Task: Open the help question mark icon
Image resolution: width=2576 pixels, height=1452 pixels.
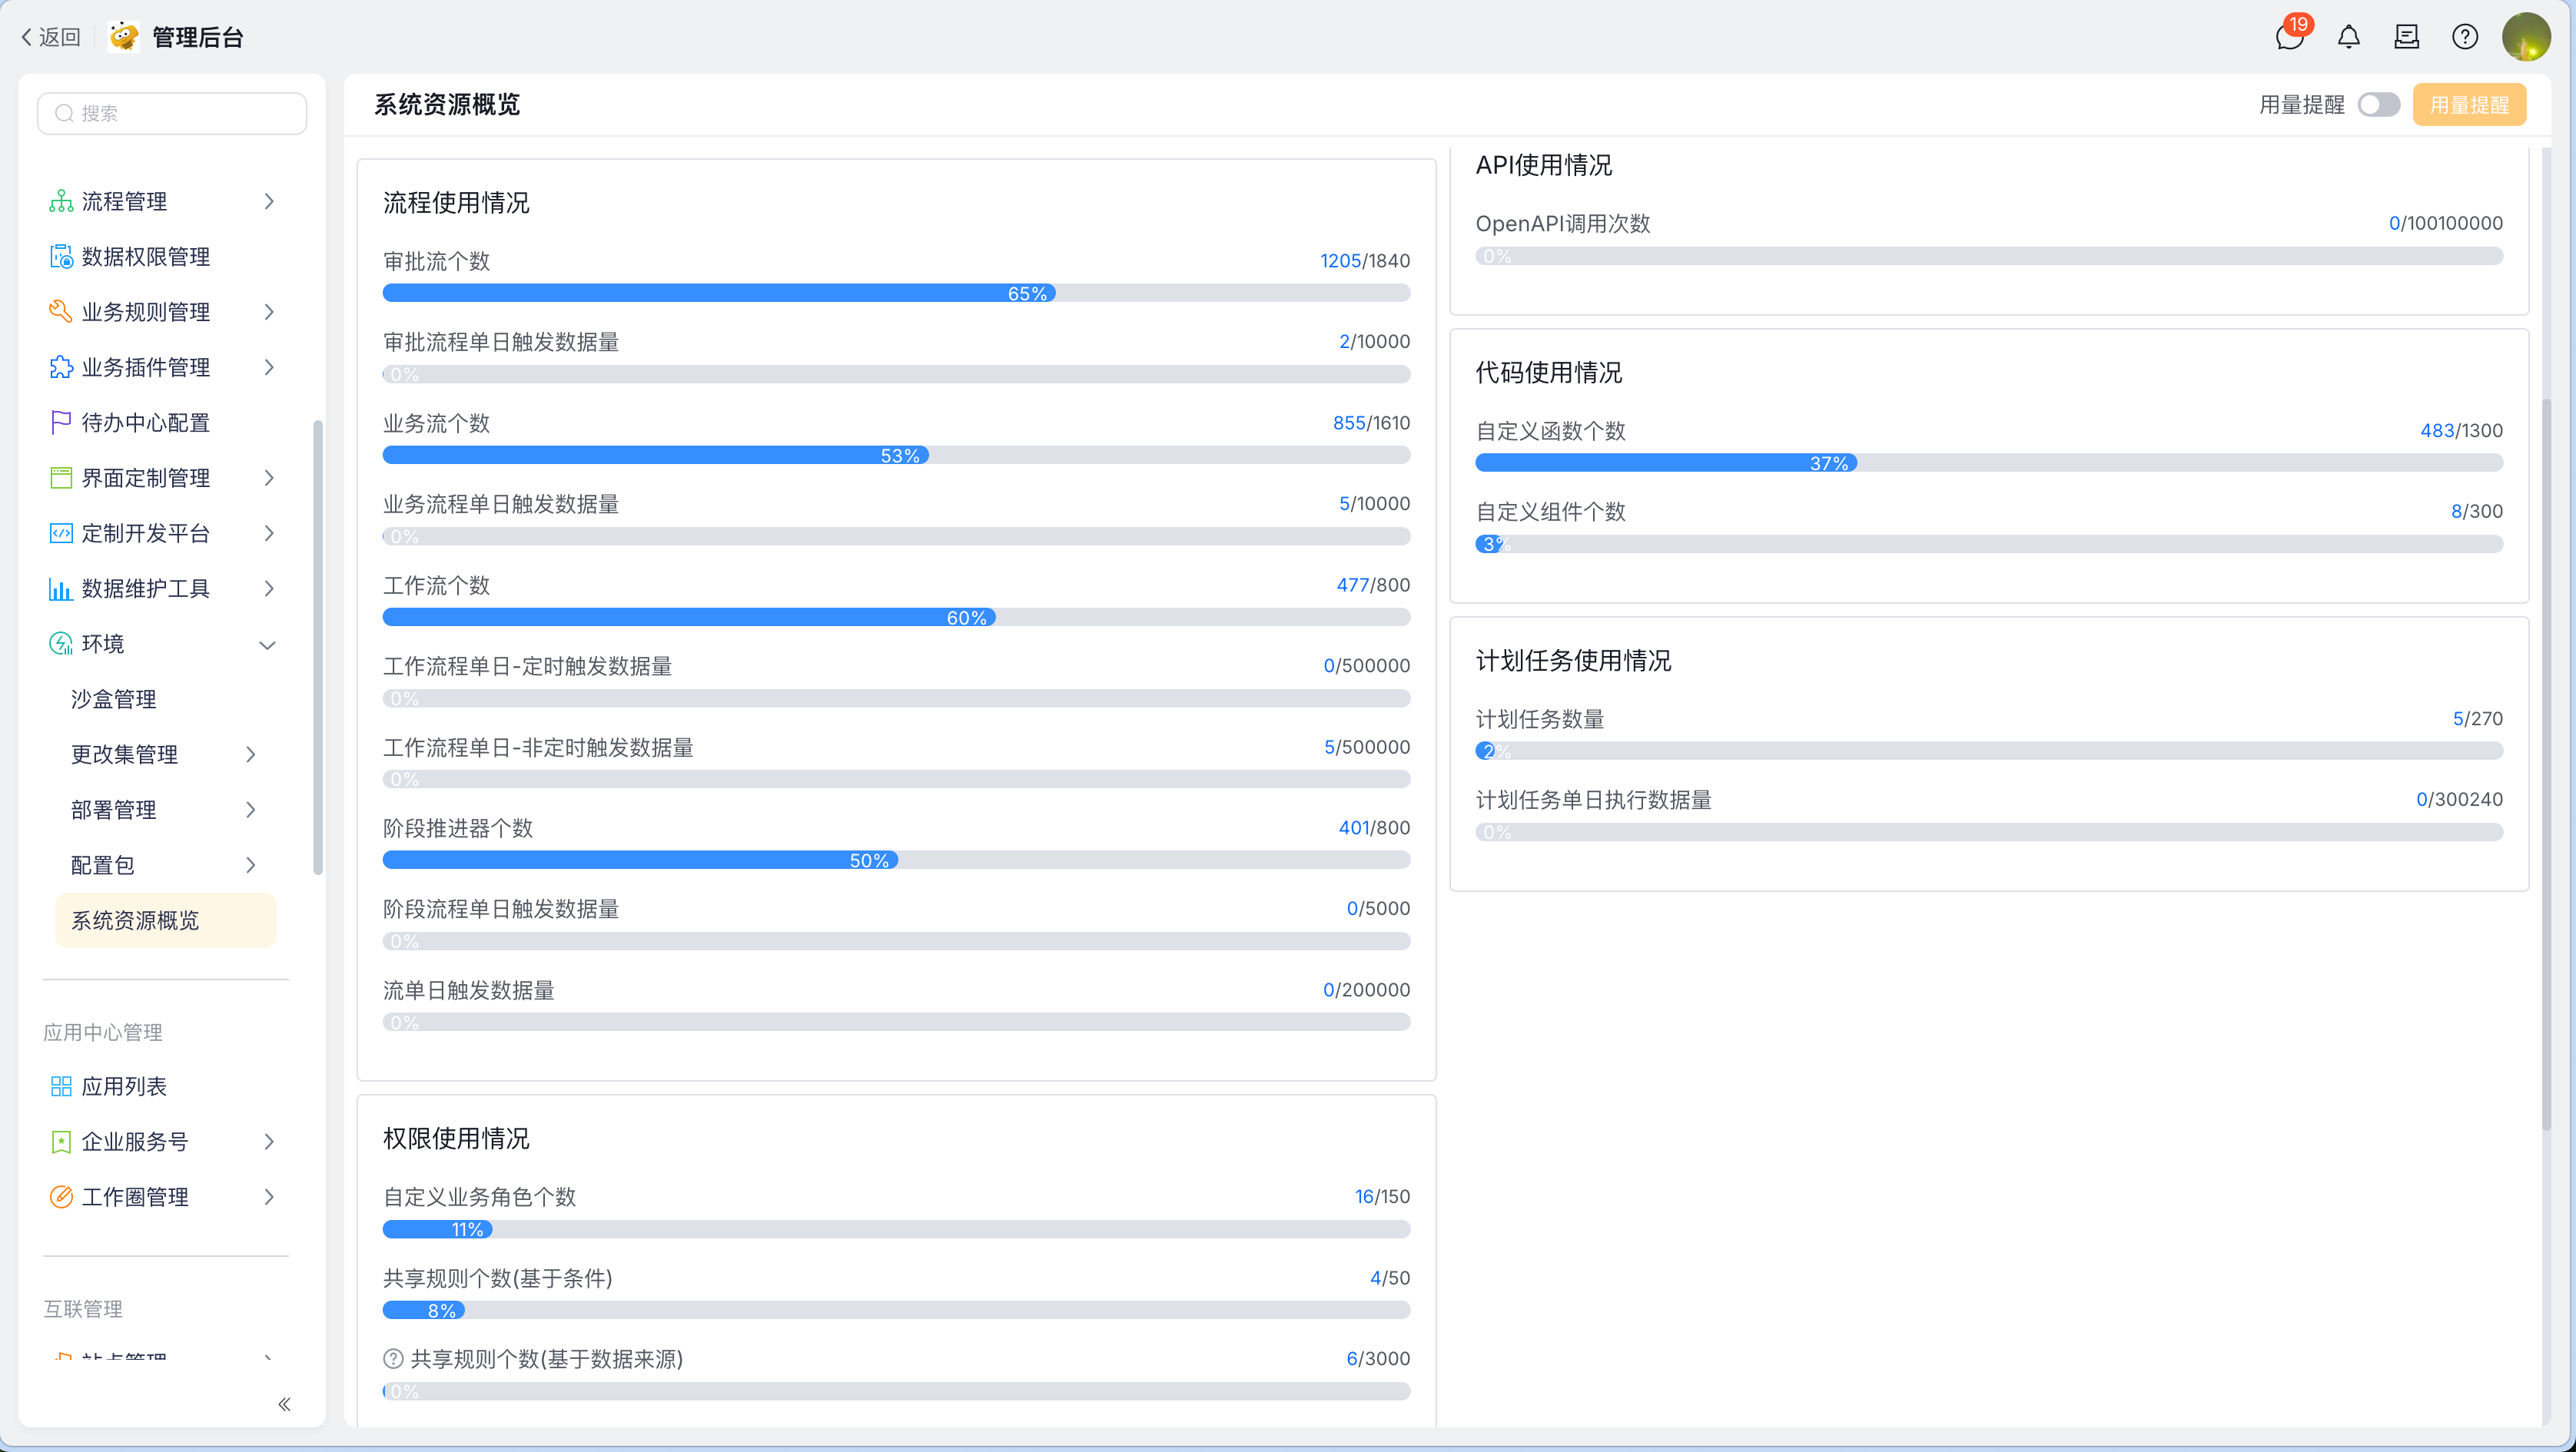Action: click(x=2464, y=37)
